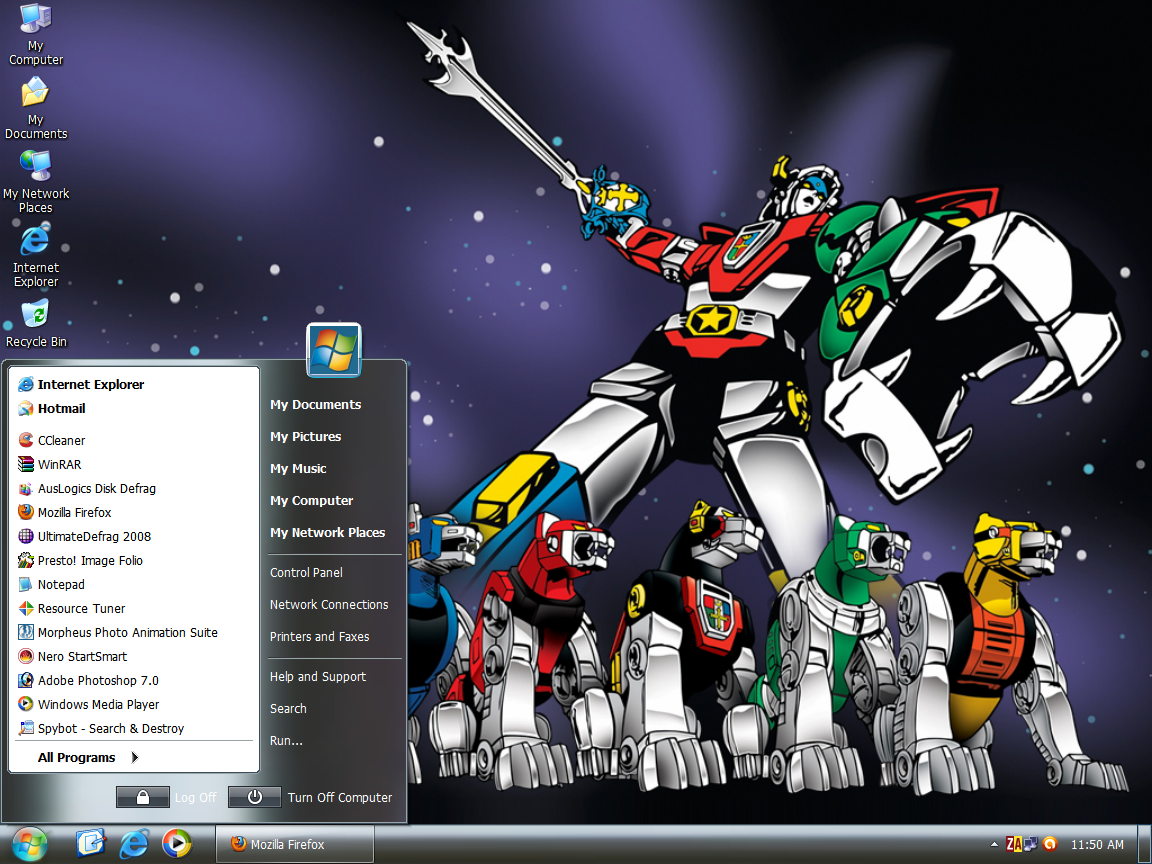The height and width of the screenshot is (864, 1152).
Task: Click the Start orb button
Action: click(29, 844)
